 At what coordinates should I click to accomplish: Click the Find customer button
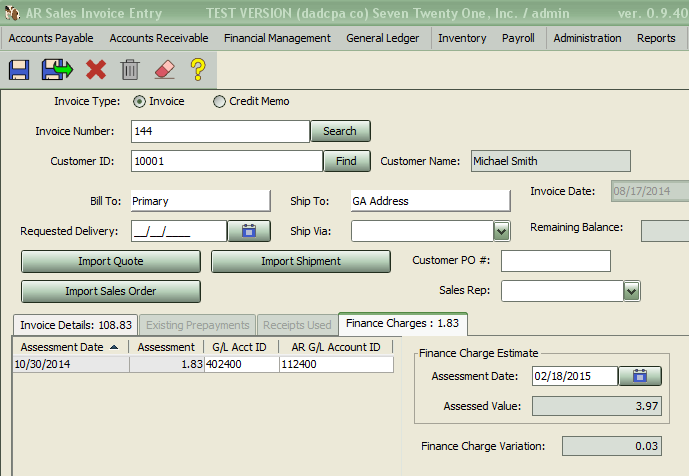[346, 161]
